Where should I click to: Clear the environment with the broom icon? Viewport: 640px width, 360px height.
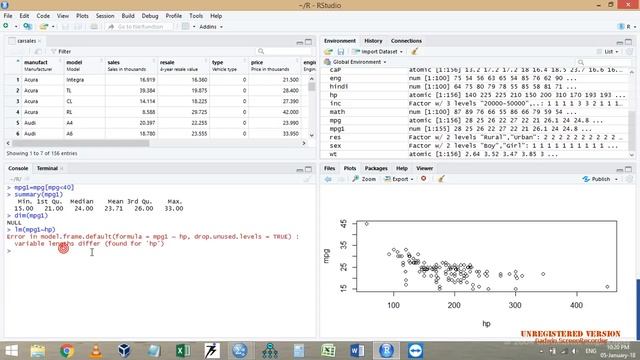[x=414, y=51]
